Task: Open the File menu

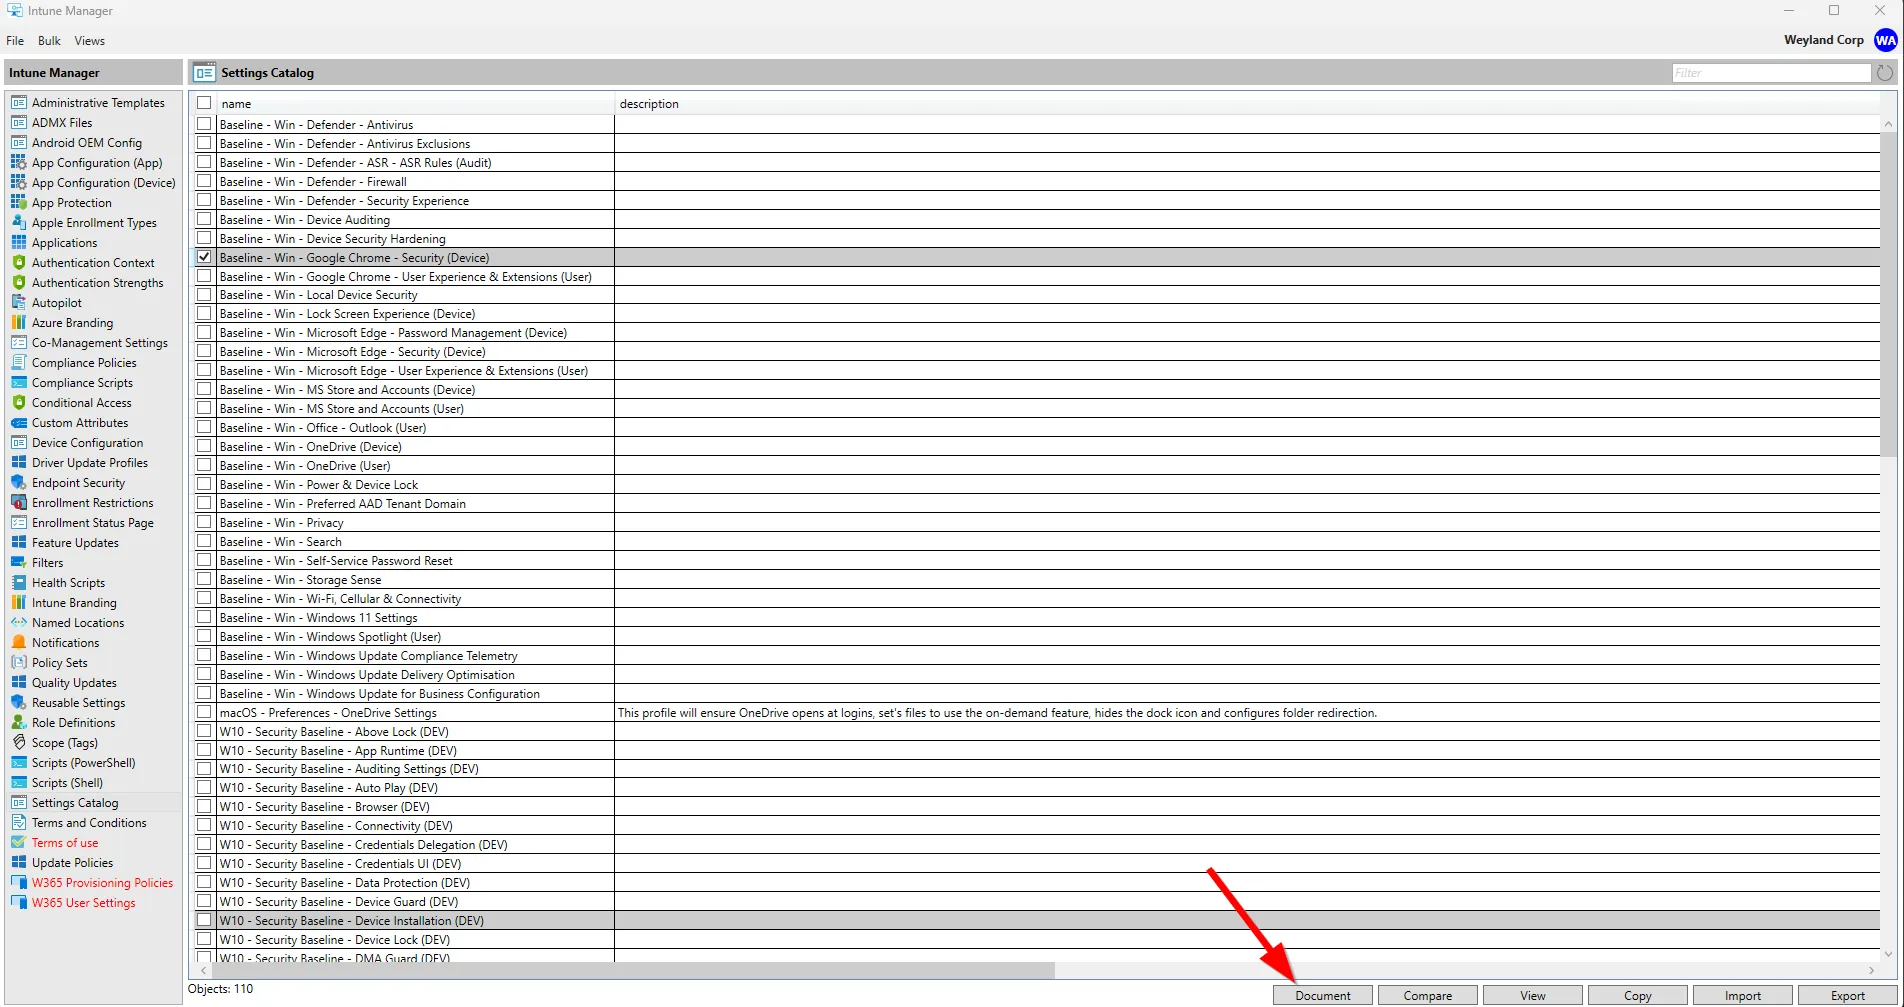Action: pyautogui.click(x=15, y=41)
